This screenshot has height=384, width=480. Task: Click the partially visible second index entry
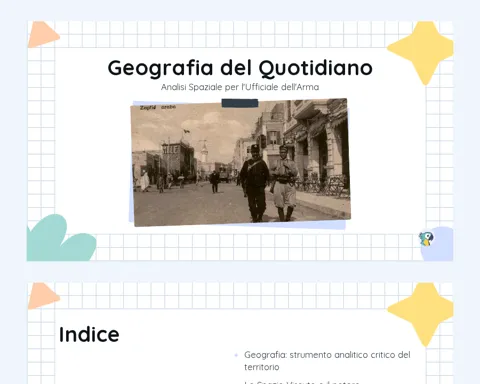click(302, 382)
